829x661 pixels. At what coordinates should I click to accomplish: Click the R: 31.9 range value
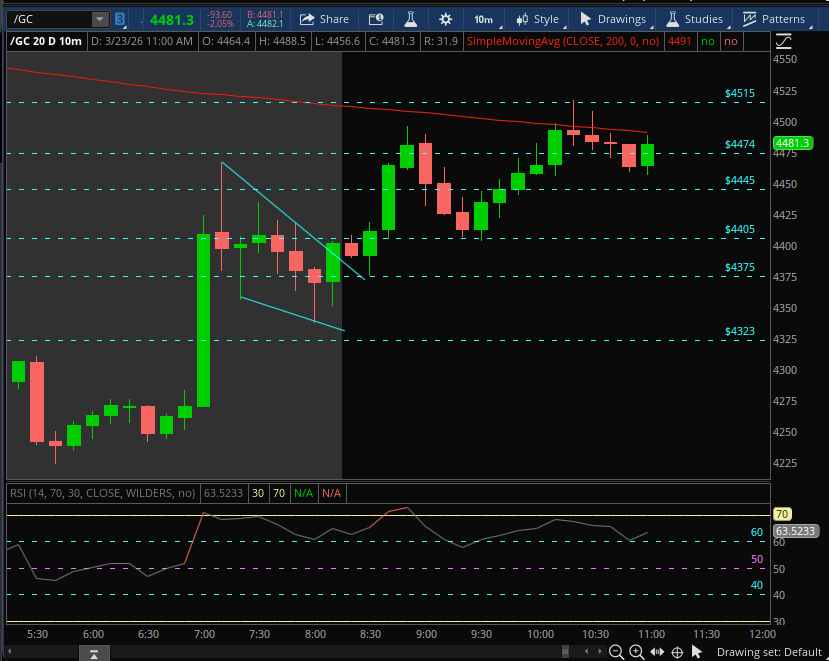point(440,41)
